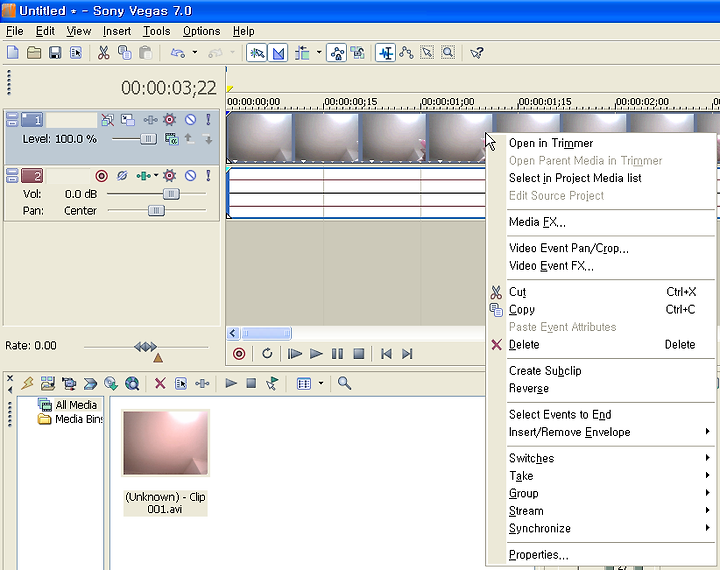
Task: Activate the What's This help icon
Action: pyautogui.click(x=477, y=53)
